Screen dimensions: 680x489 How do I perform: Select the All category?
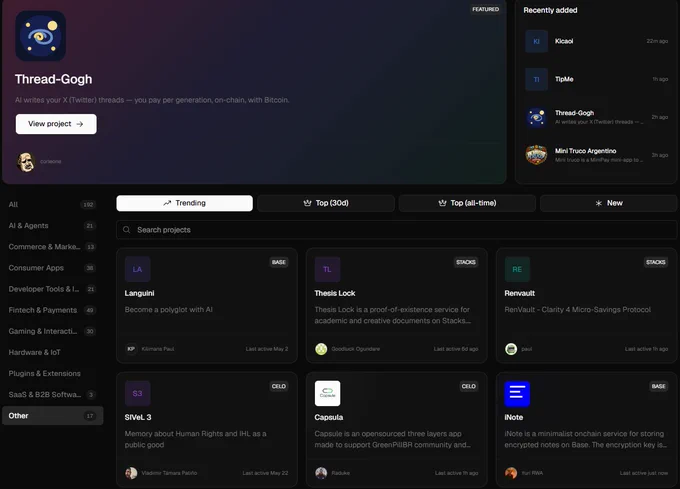click(x=52, y=204)
